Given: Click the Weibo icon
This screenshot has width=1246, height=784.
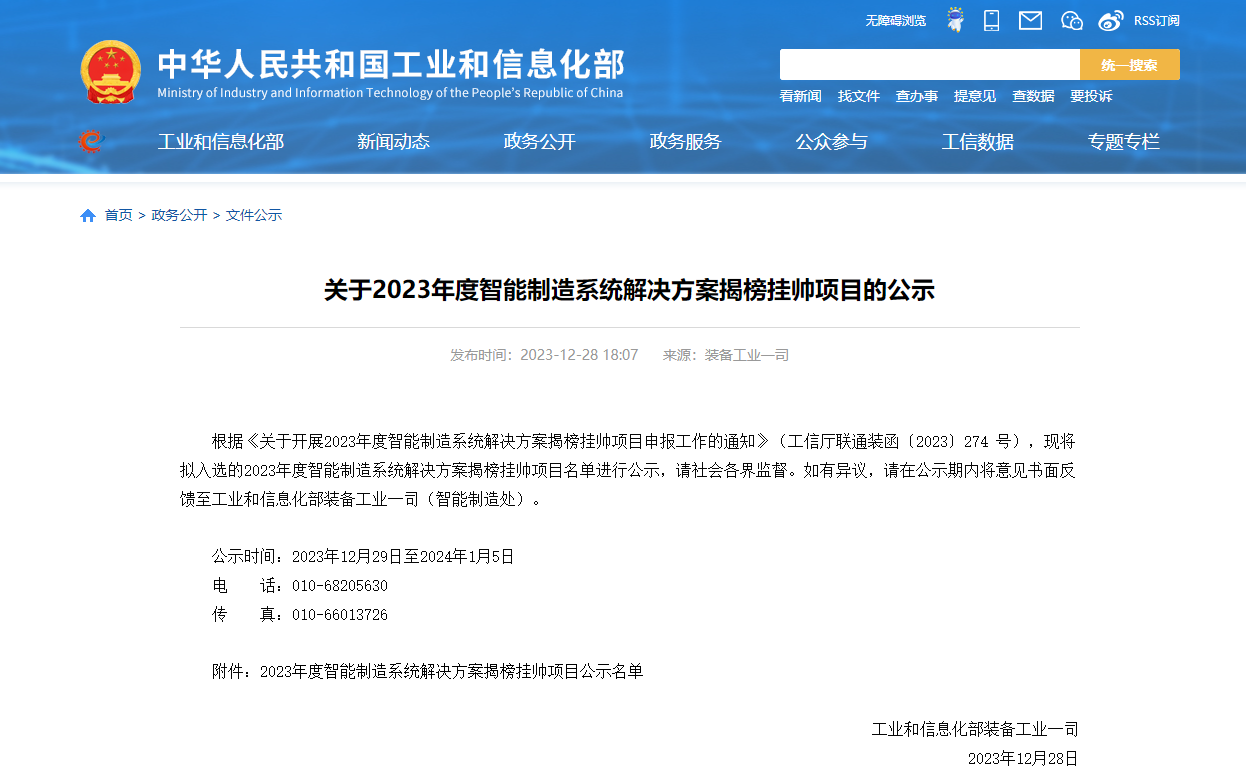Looking at the screenshot, I should pos(1110,20).
